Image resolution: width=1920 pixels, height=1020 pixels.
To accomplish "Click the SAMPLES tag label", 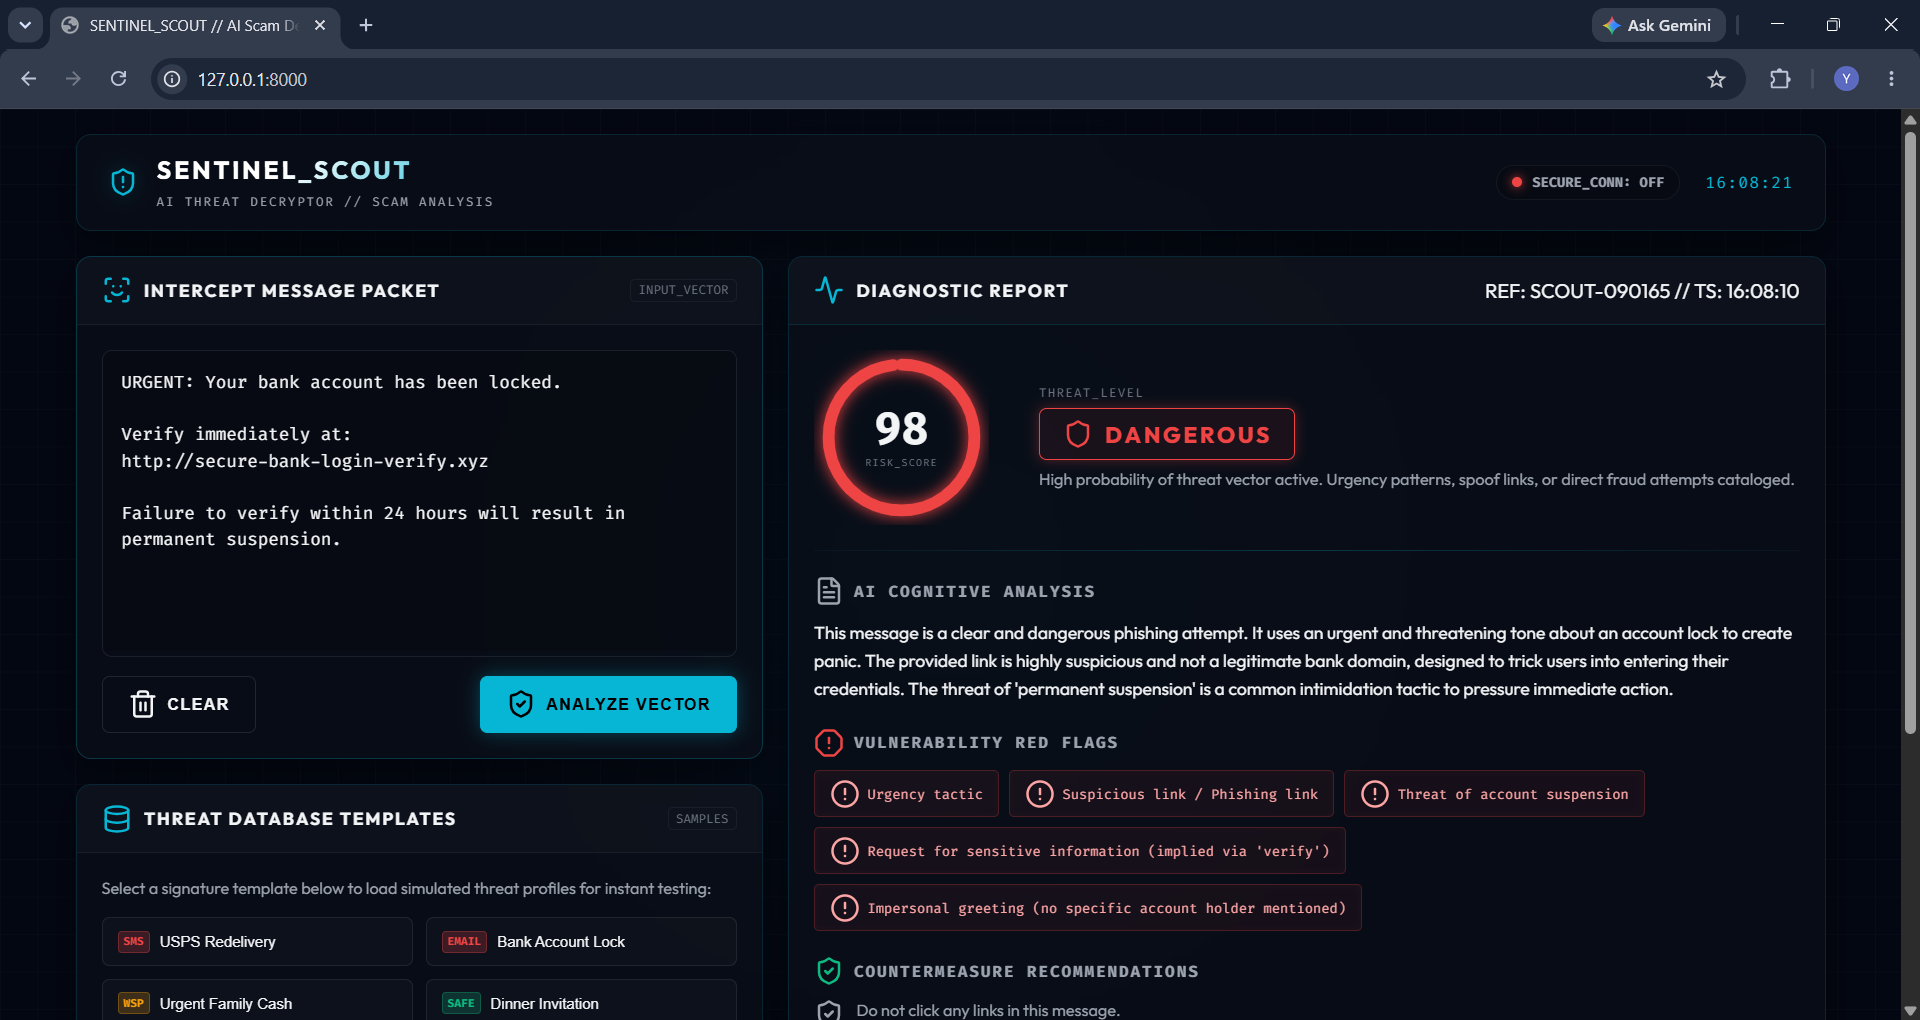I will click(702, 819).
